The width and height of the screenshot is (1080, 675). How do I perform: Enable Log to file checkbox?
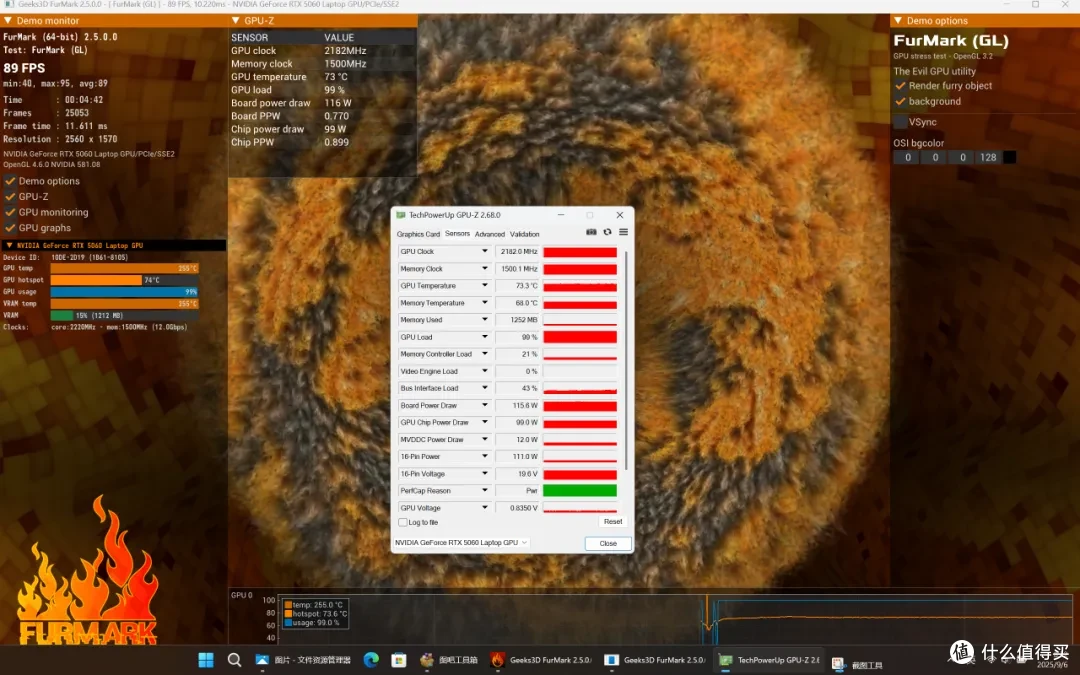[403, 522]
